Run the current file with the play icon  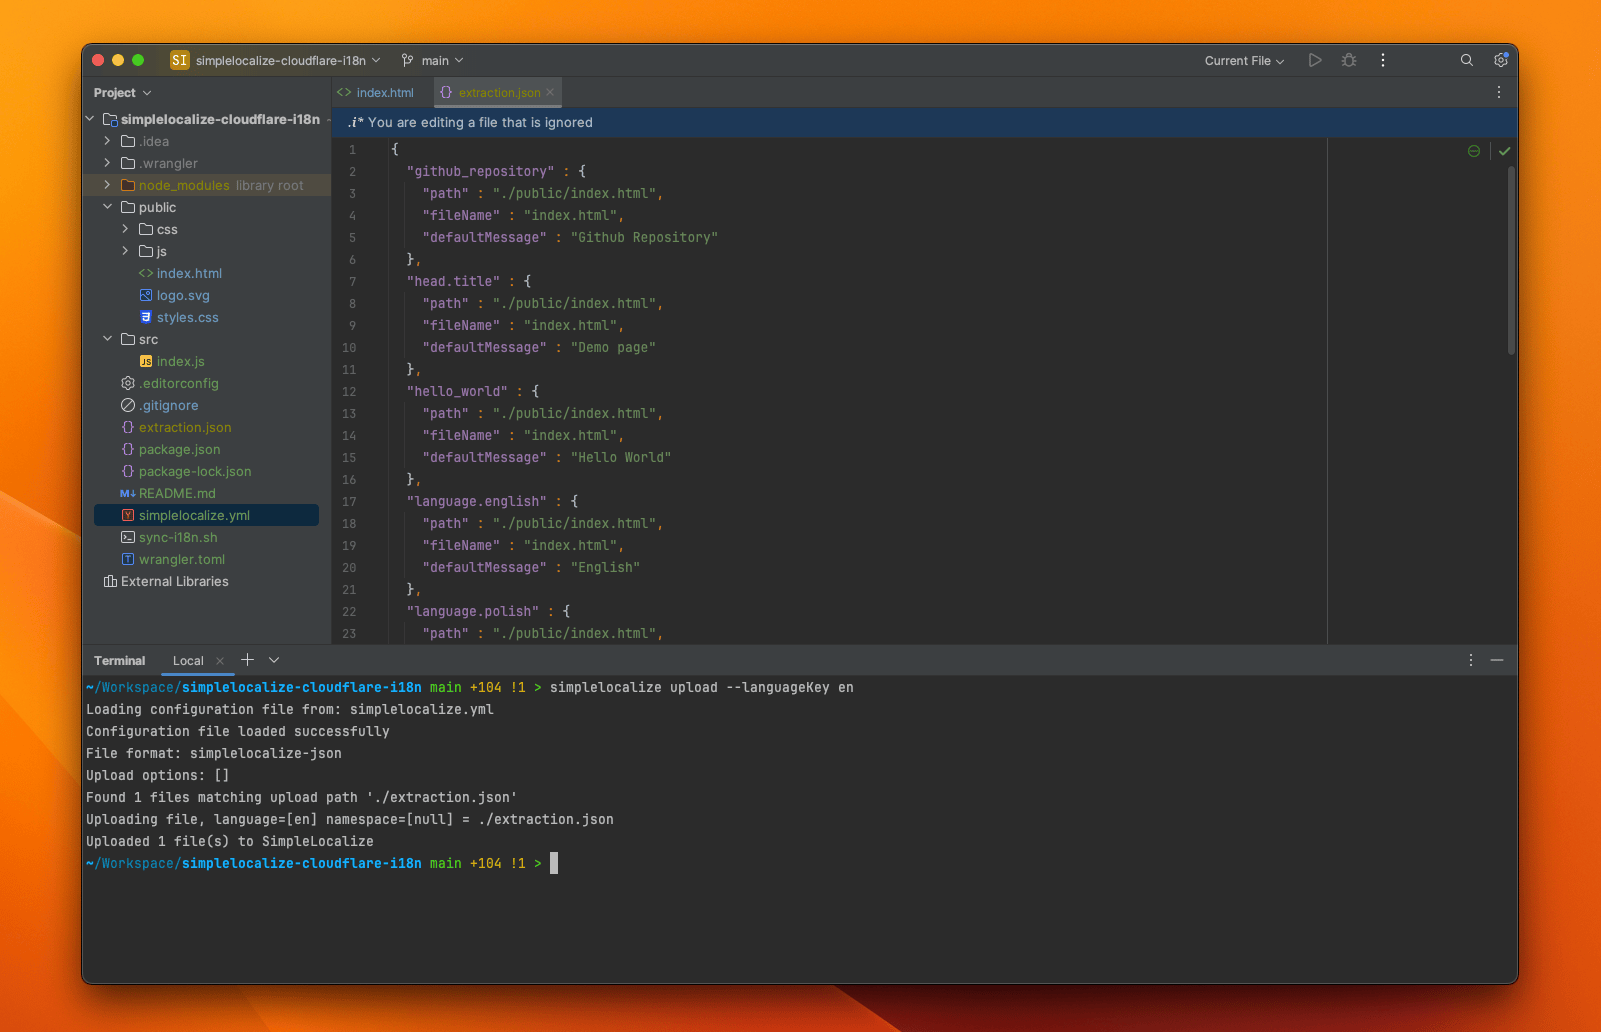[x=1315, y=60]
